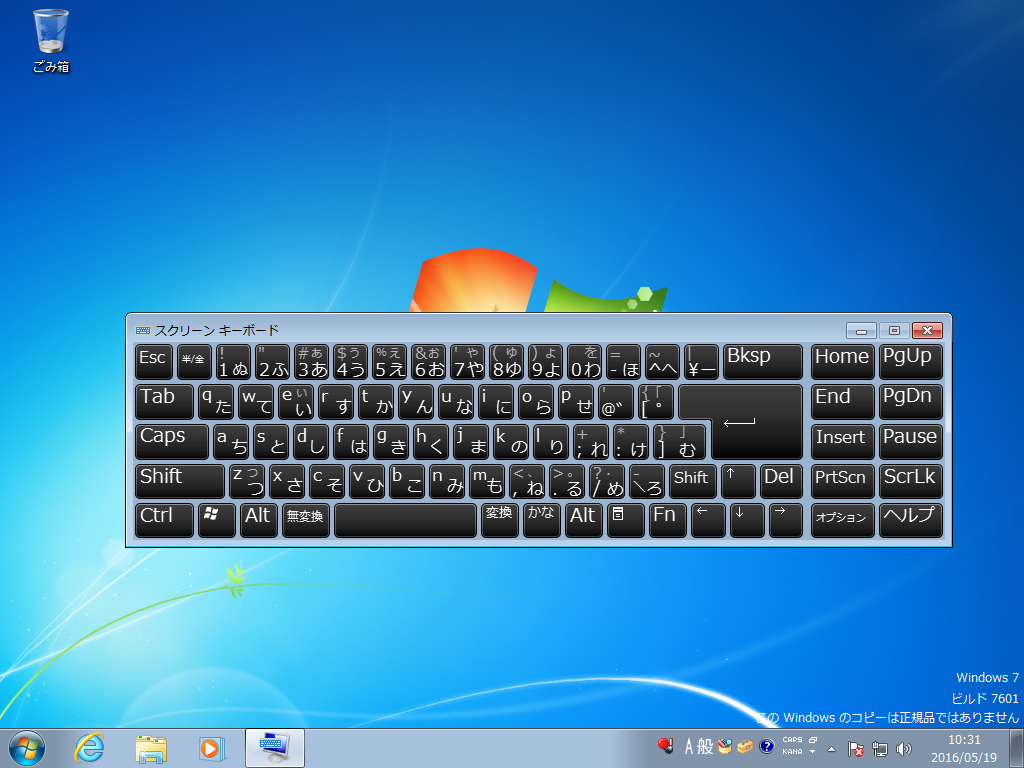Toggle the KANA indicator in language bar
Screen dimensions: 1024x768
pyautogui.click(x=792, y=752)
